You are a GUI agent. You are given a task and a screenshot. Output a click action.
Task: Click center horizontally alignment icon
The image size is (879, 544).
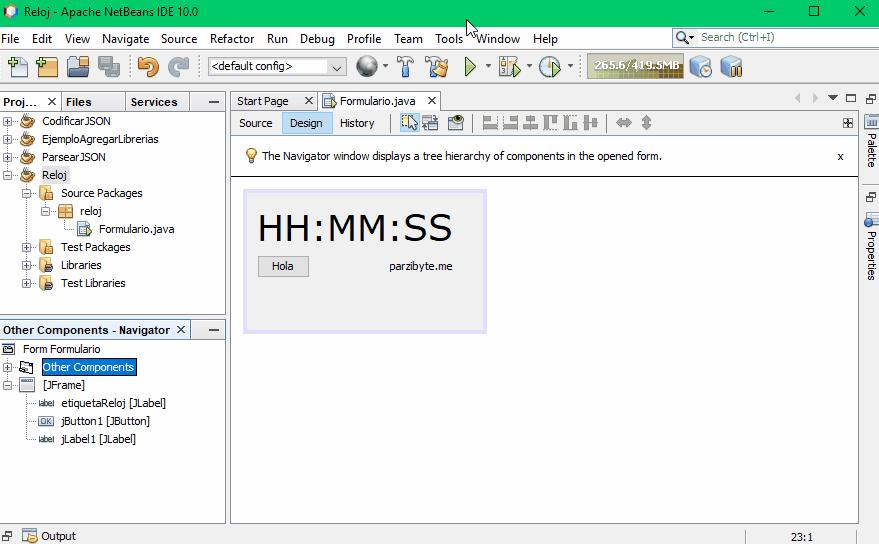point(530,122)
